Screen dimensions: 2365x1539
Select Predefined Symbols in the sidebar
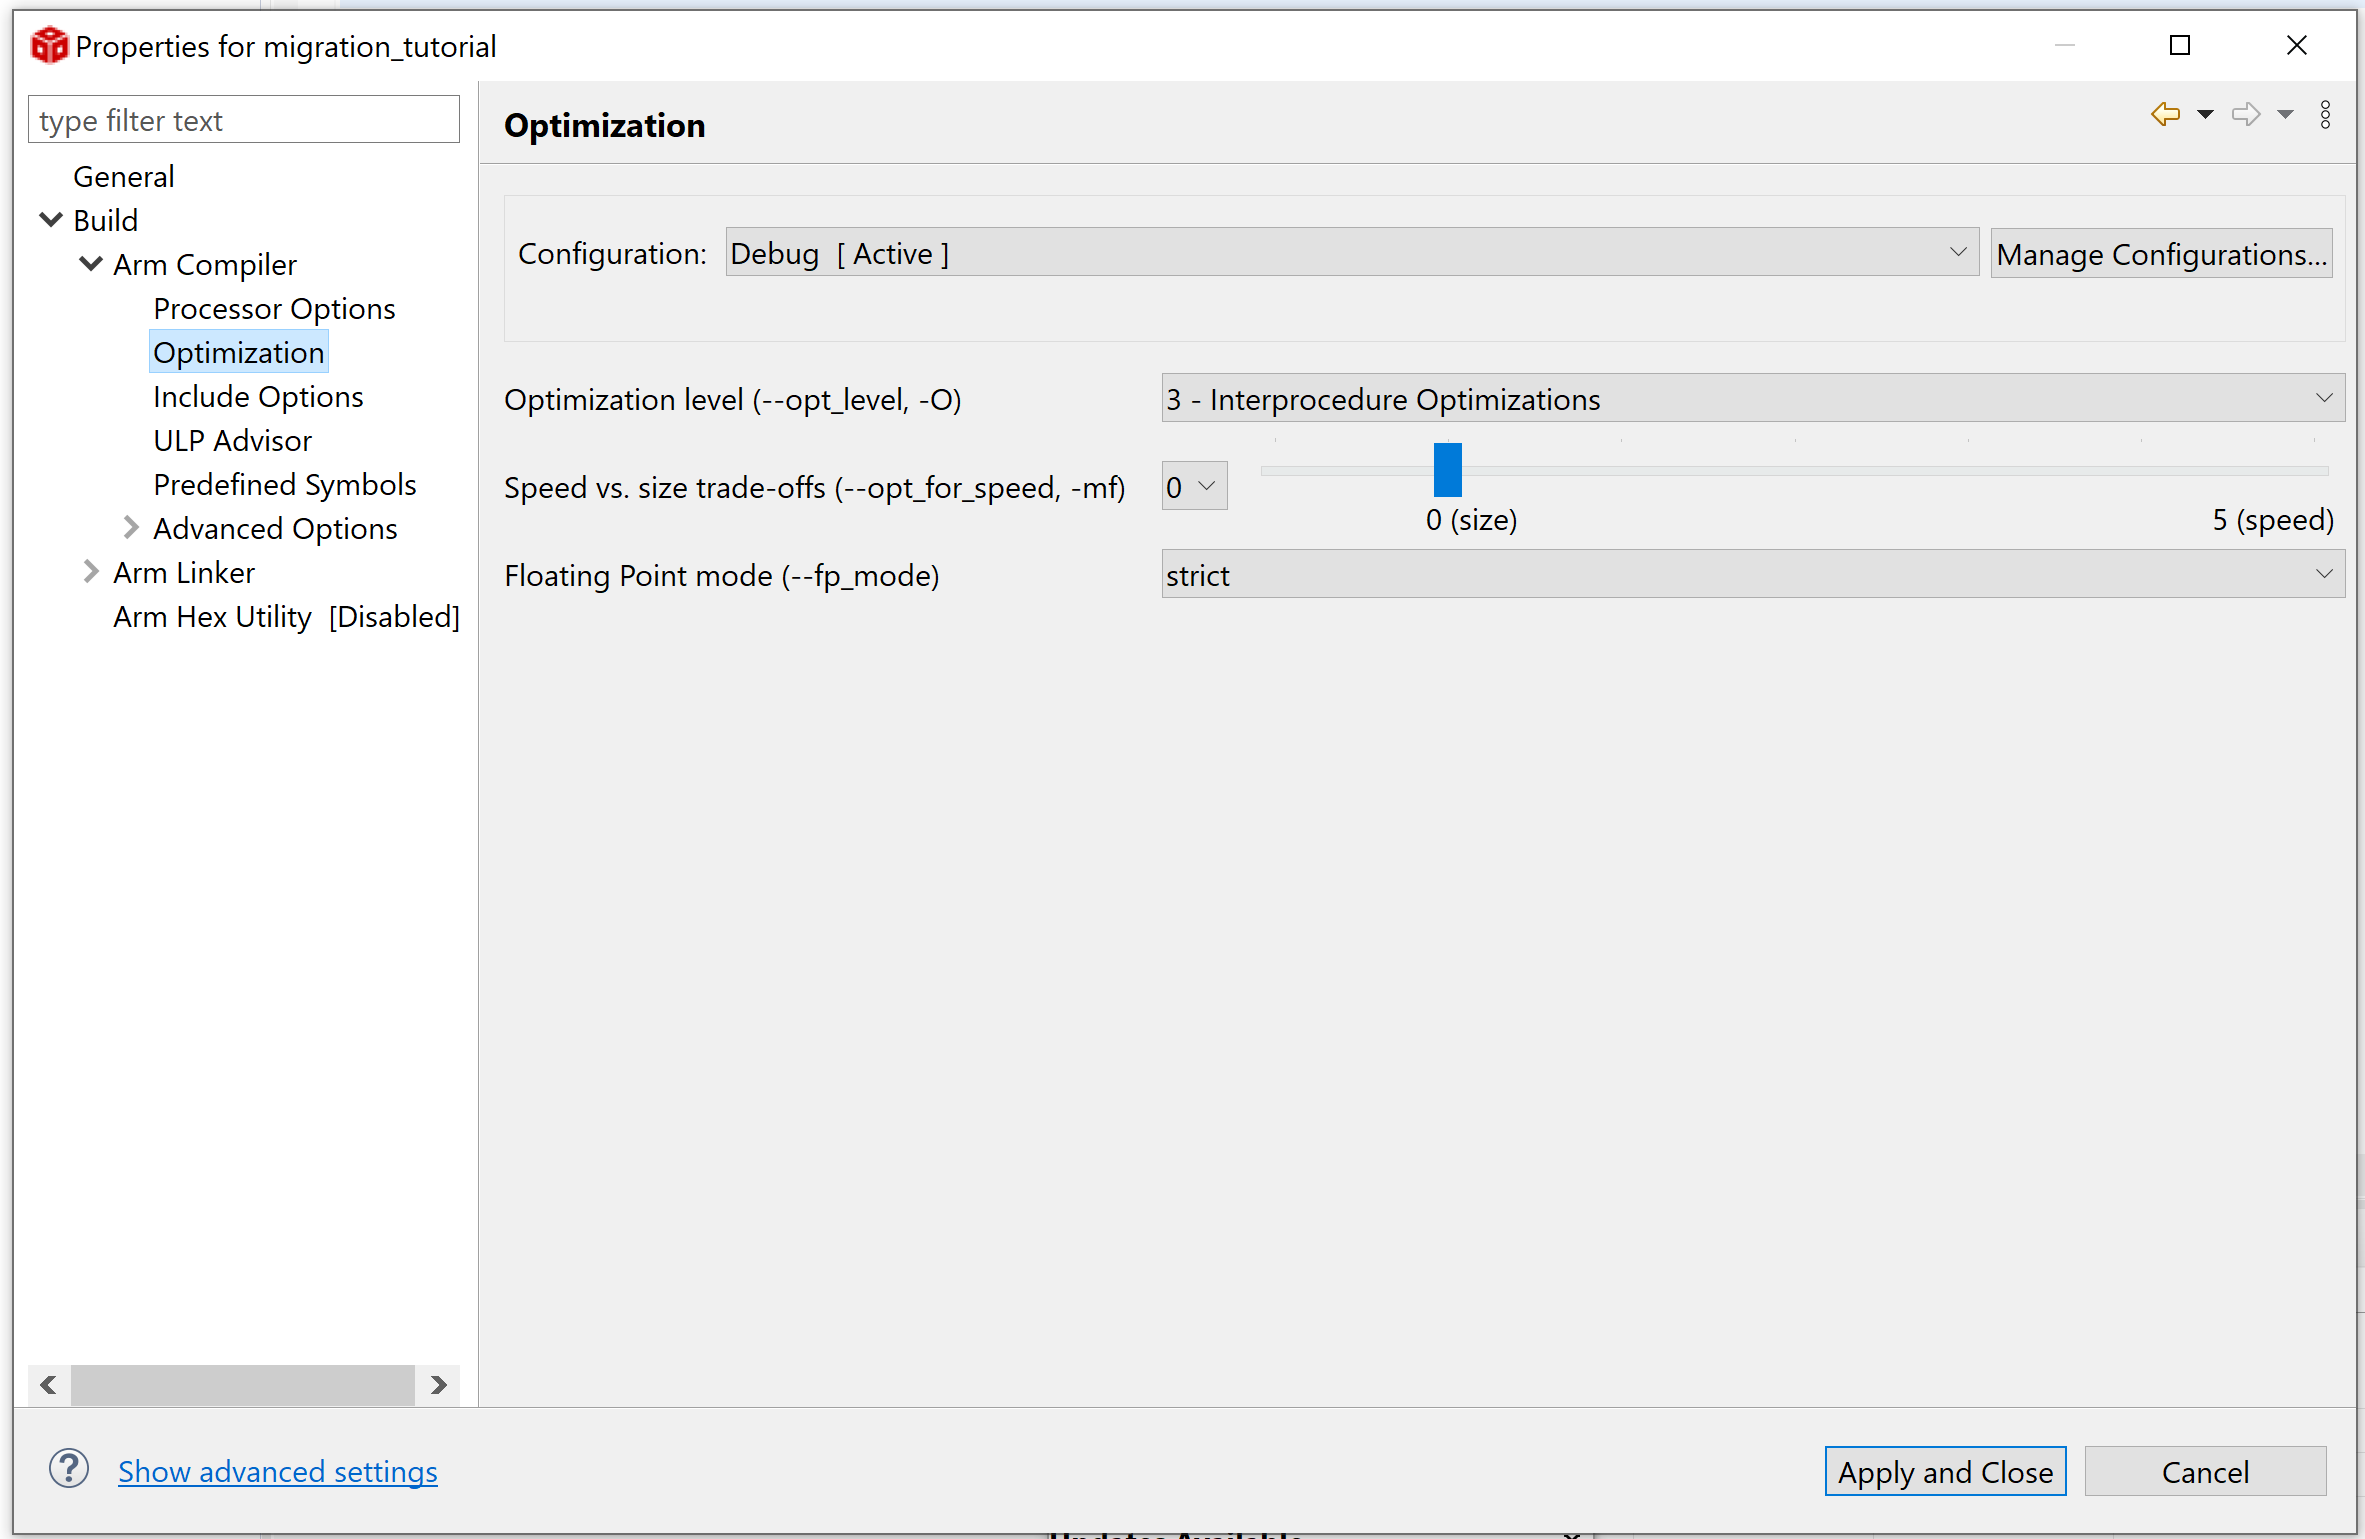click(284, 484)
